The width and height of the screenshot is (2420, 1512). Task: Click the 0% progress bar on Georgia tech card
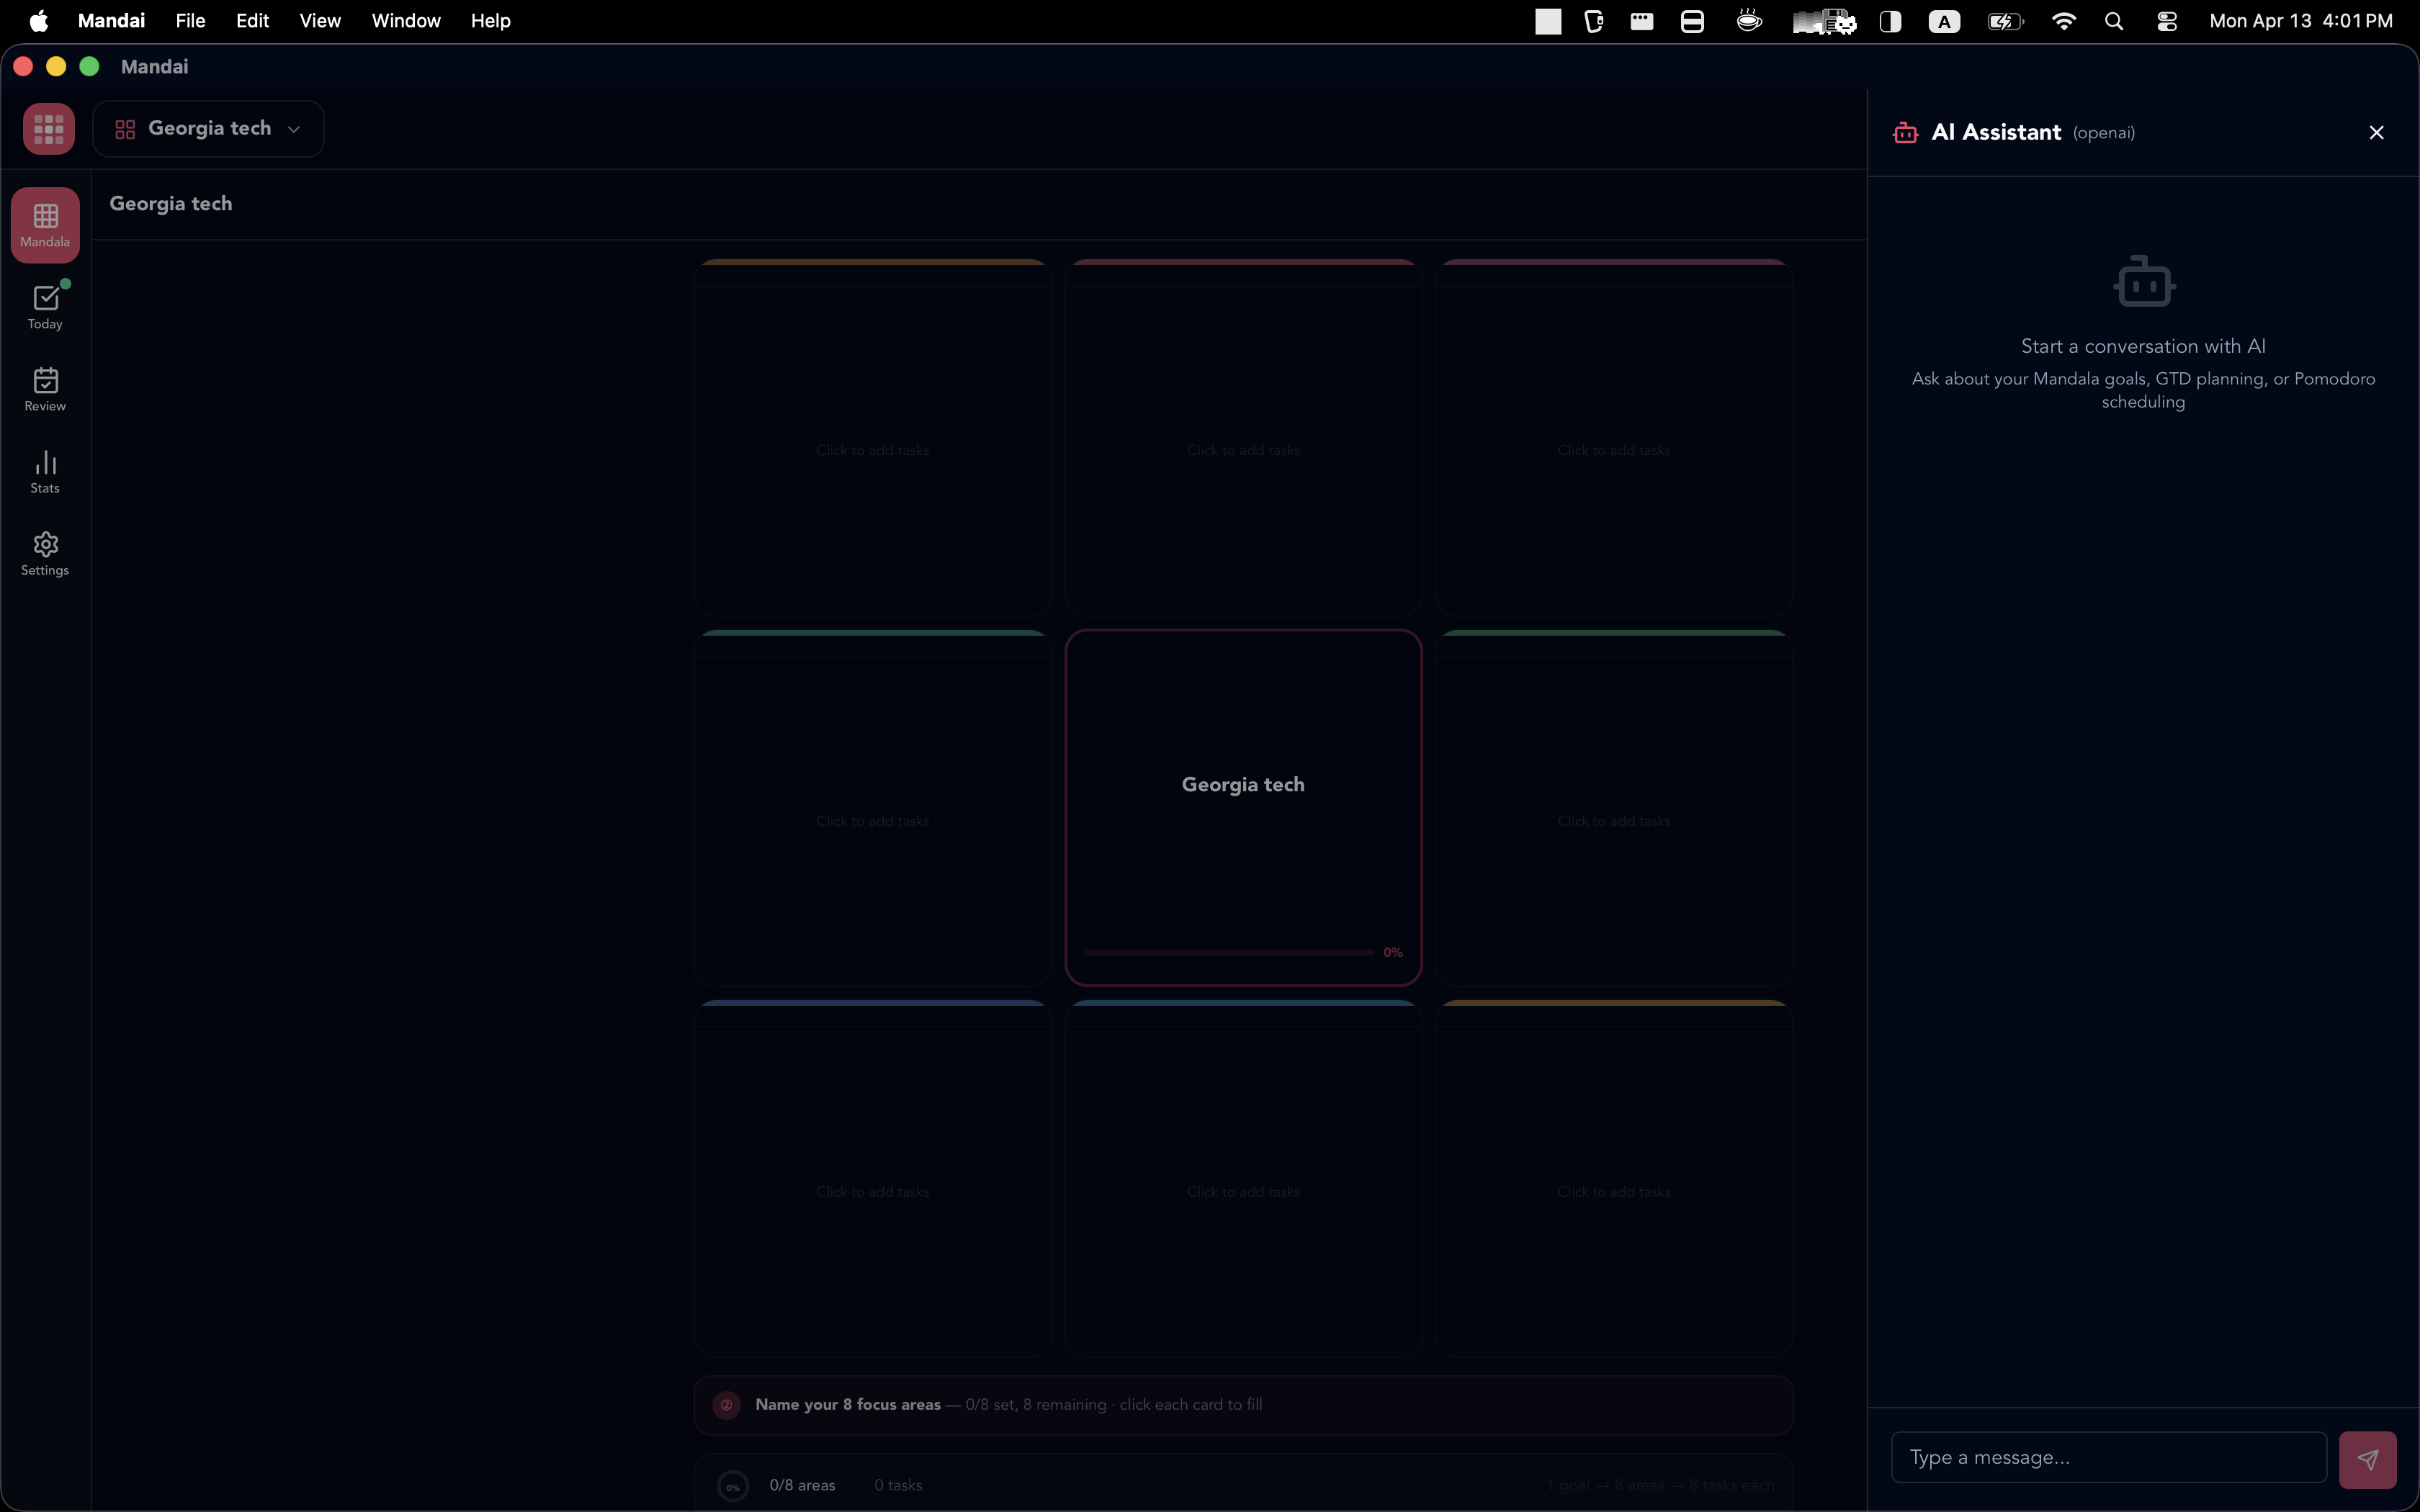(1227, 951)
